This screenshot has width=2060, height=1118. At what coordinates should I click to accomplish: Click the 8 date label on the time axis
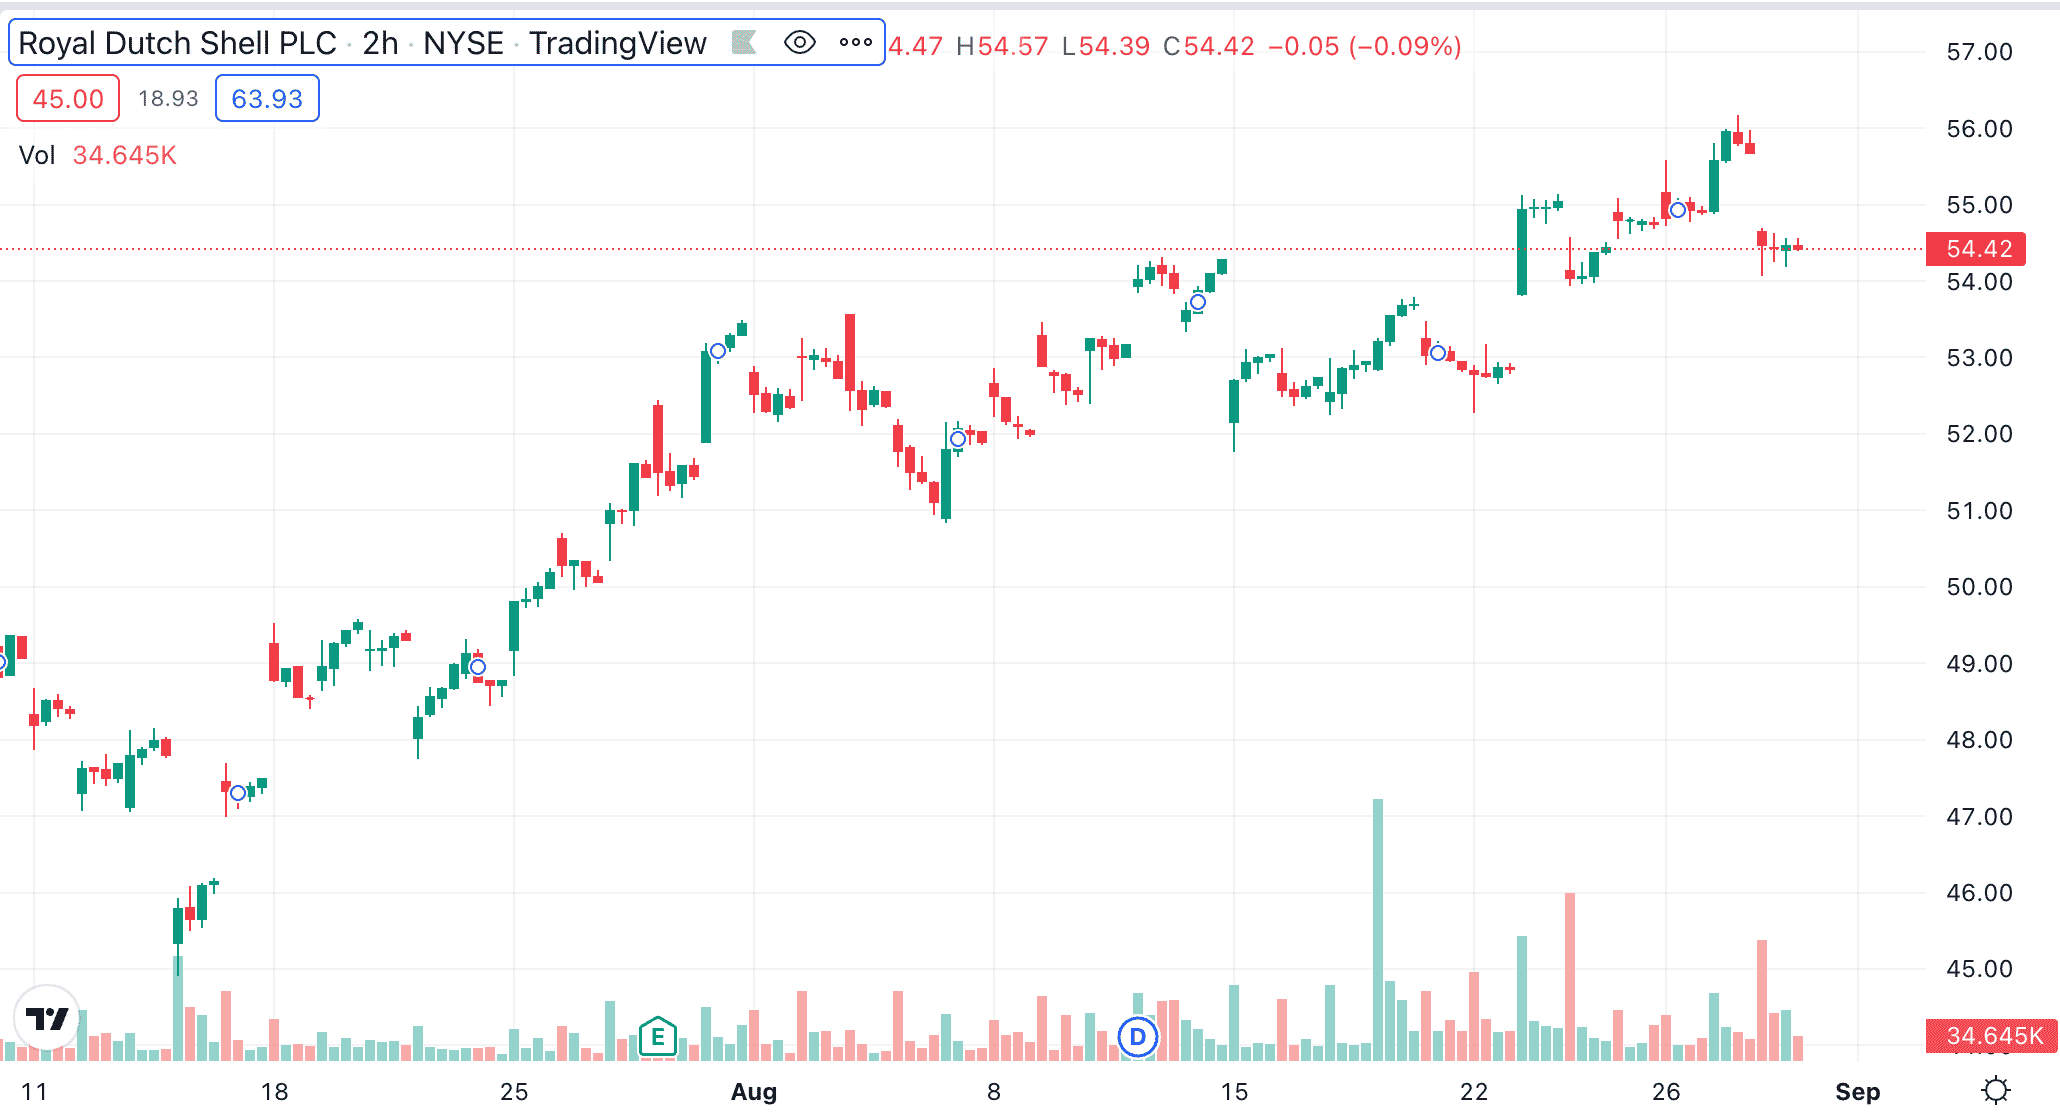tap(994, 1092)
